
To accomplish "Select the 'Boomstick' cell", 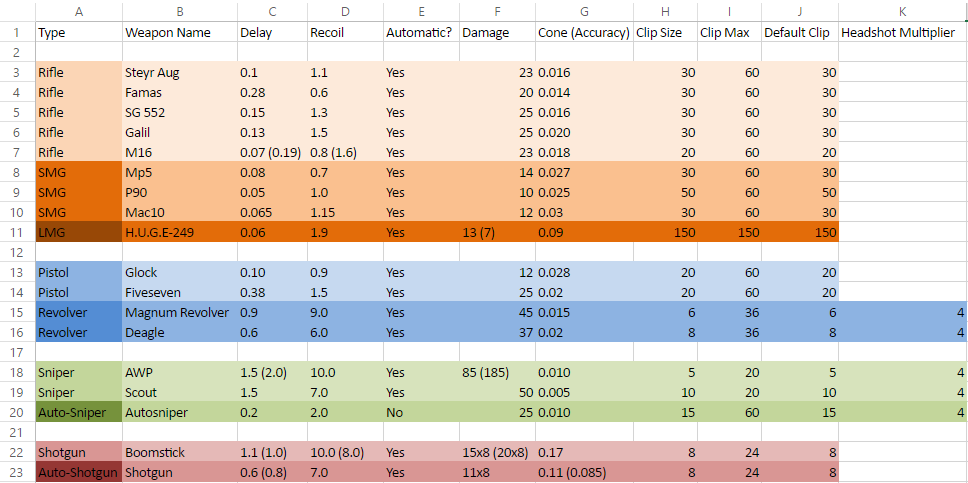I will pyautogui.click(x=180, y=453).
